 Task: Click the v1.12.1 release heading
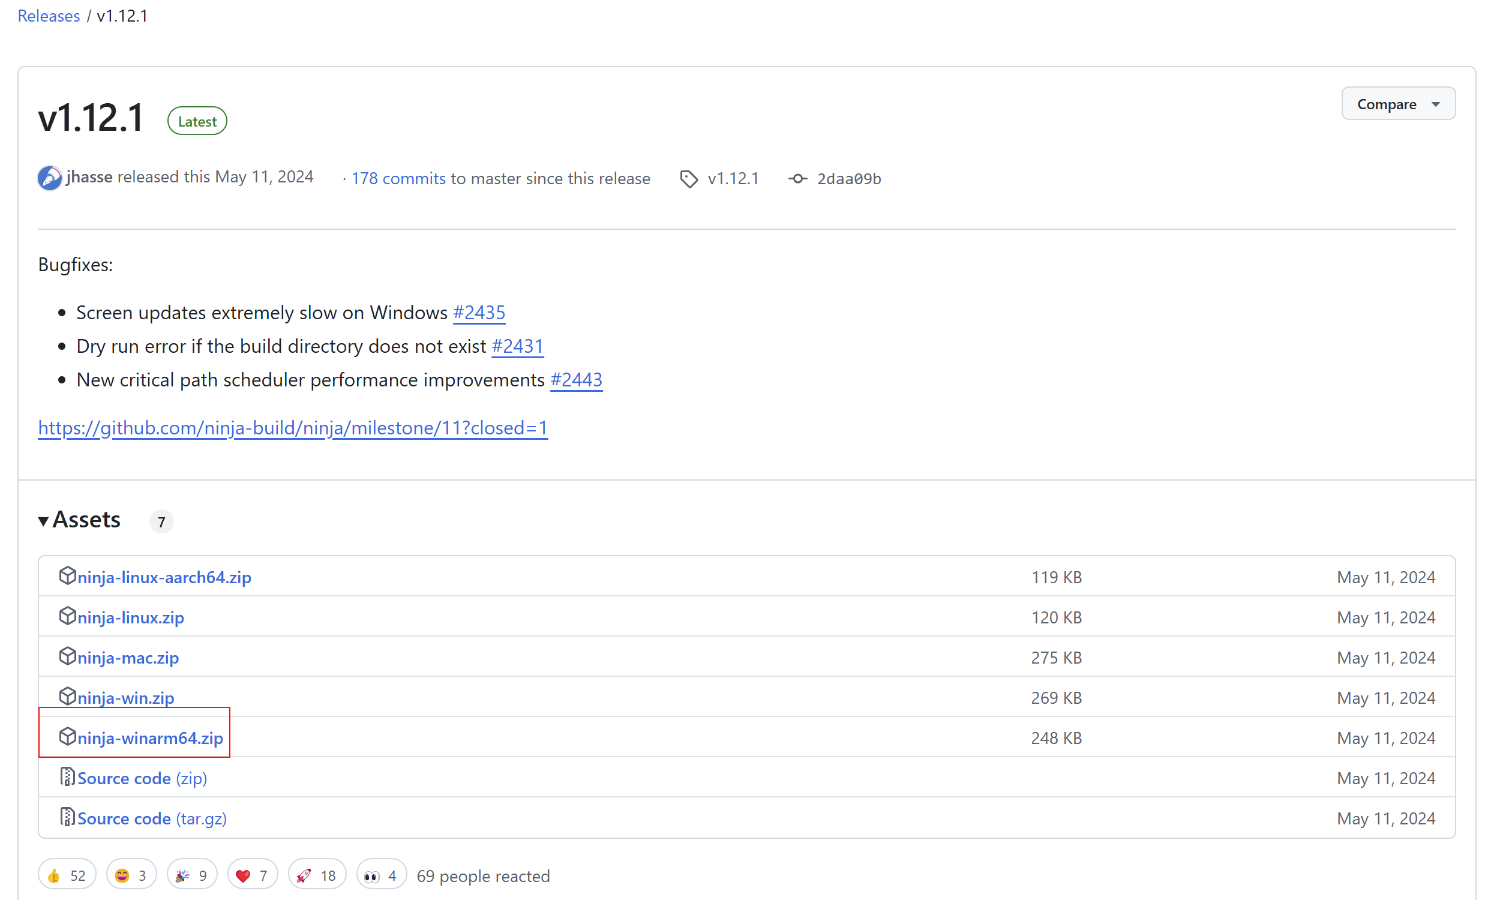91,118
